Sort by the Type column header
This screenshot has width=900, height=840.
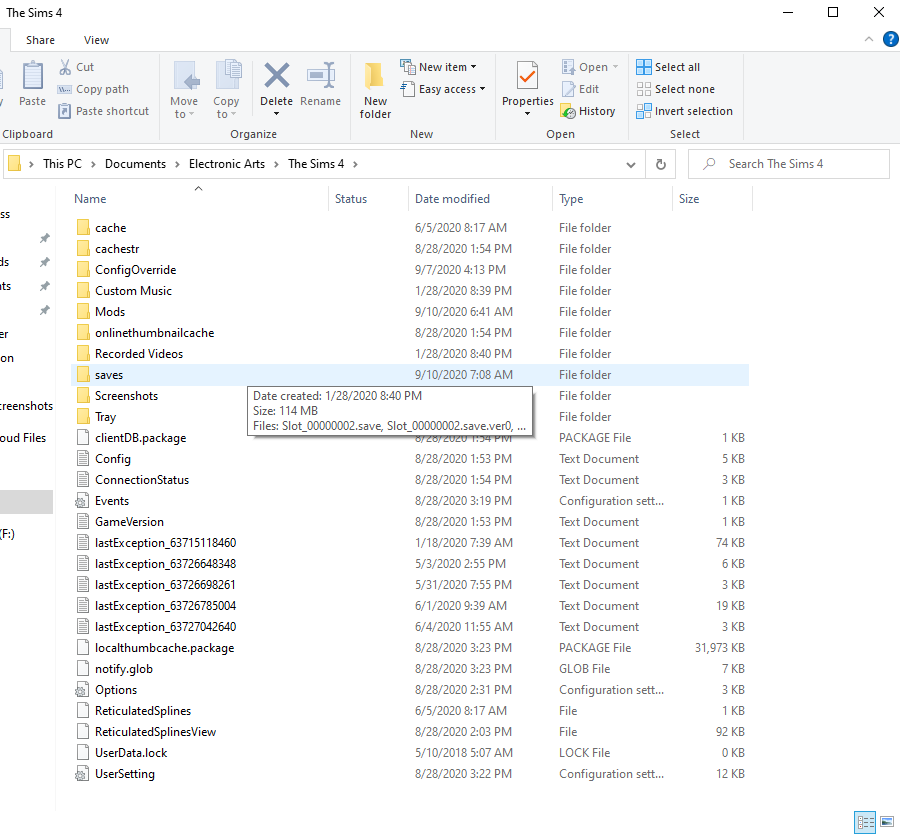[x=571, y=199]
